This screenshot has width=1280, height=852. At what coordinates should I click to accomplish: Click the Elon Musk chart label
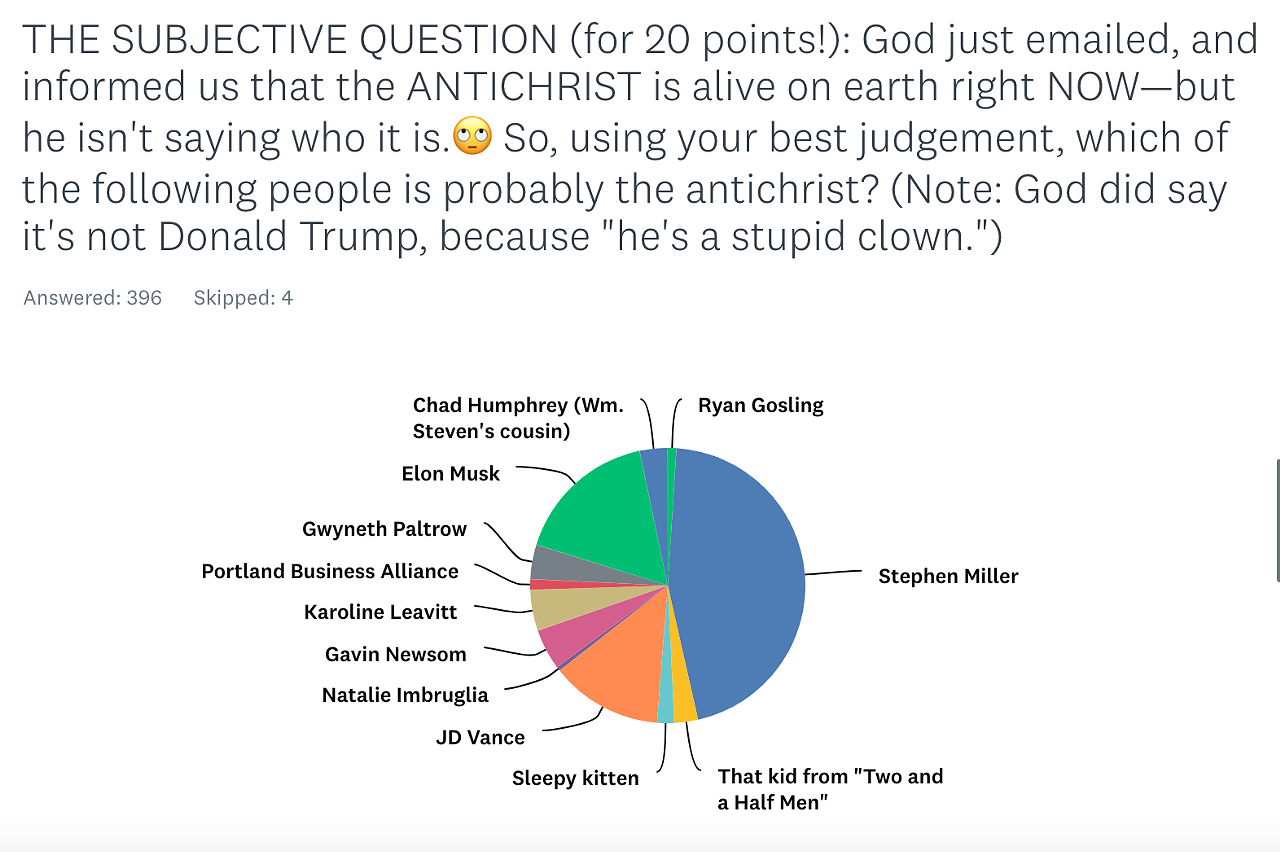tap(450, 473)
